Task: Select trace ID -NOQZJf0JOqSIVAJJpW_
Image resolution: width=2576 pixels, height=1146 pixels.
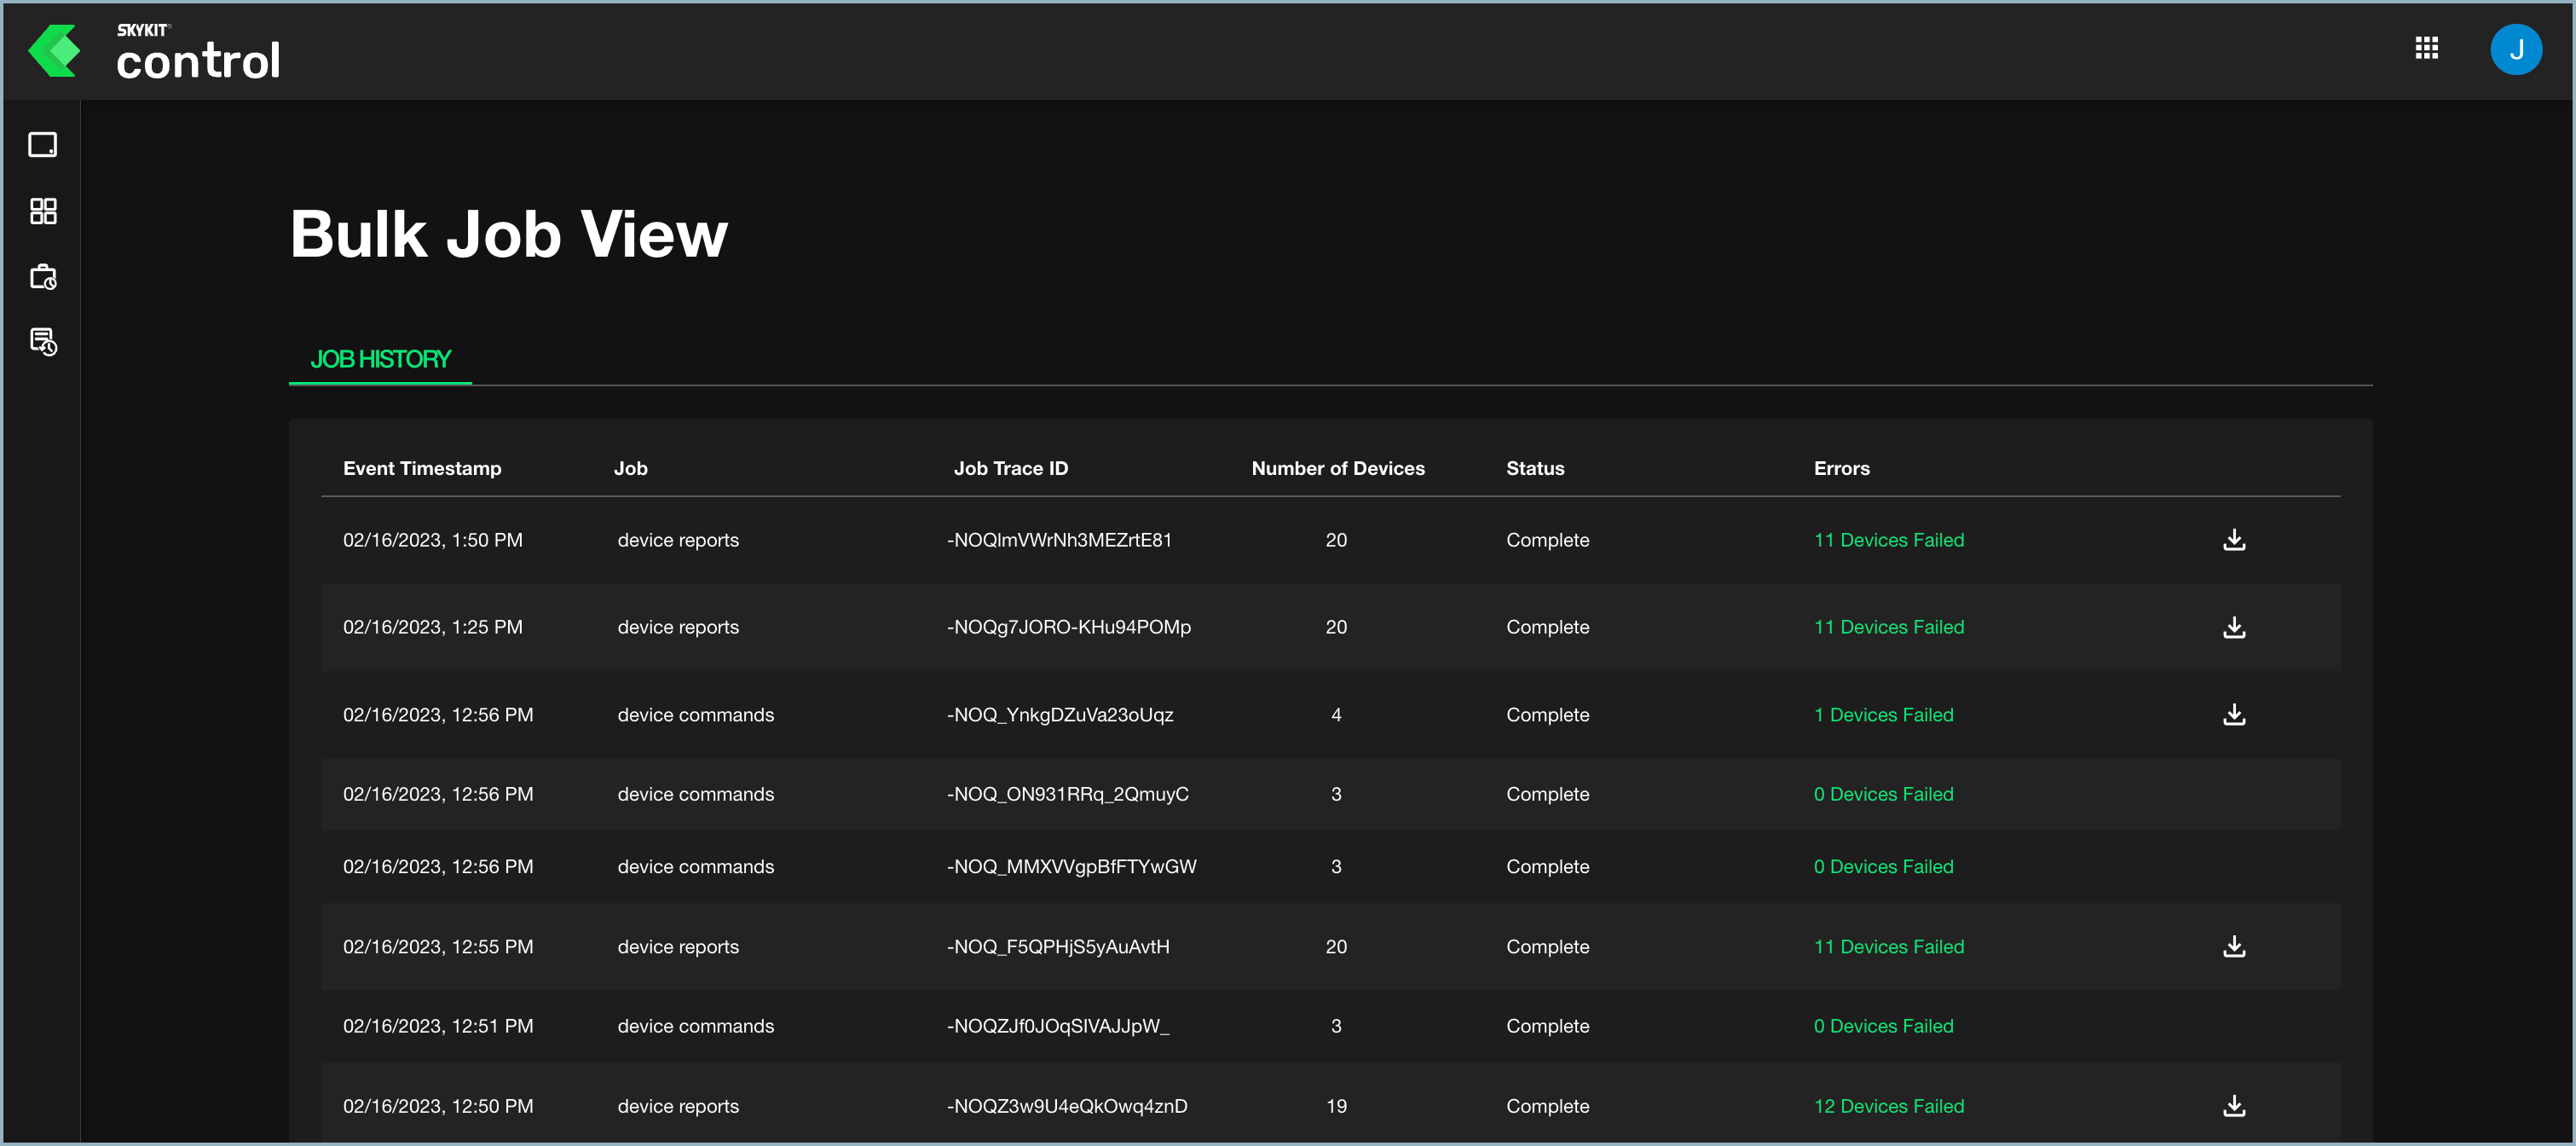Action: click(x=1058, y=1026)
